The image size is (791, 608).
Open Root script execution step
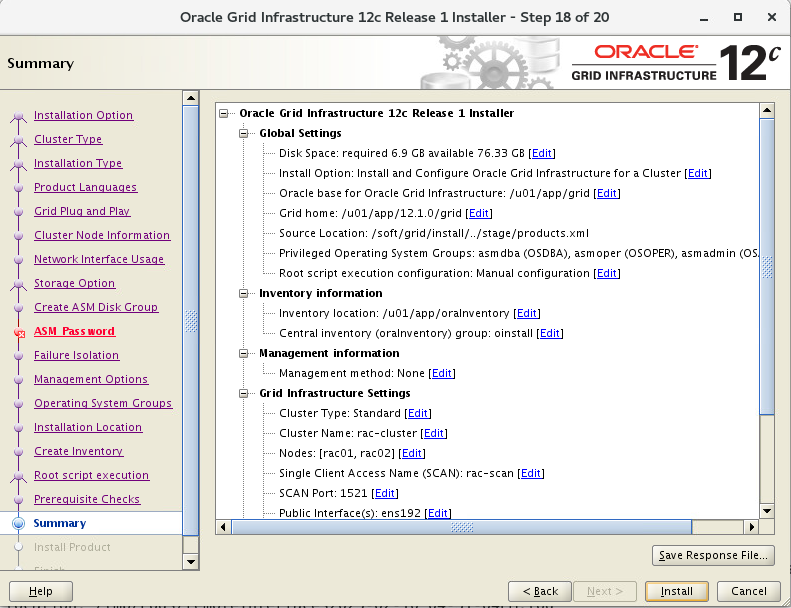[x=91, y=475]
